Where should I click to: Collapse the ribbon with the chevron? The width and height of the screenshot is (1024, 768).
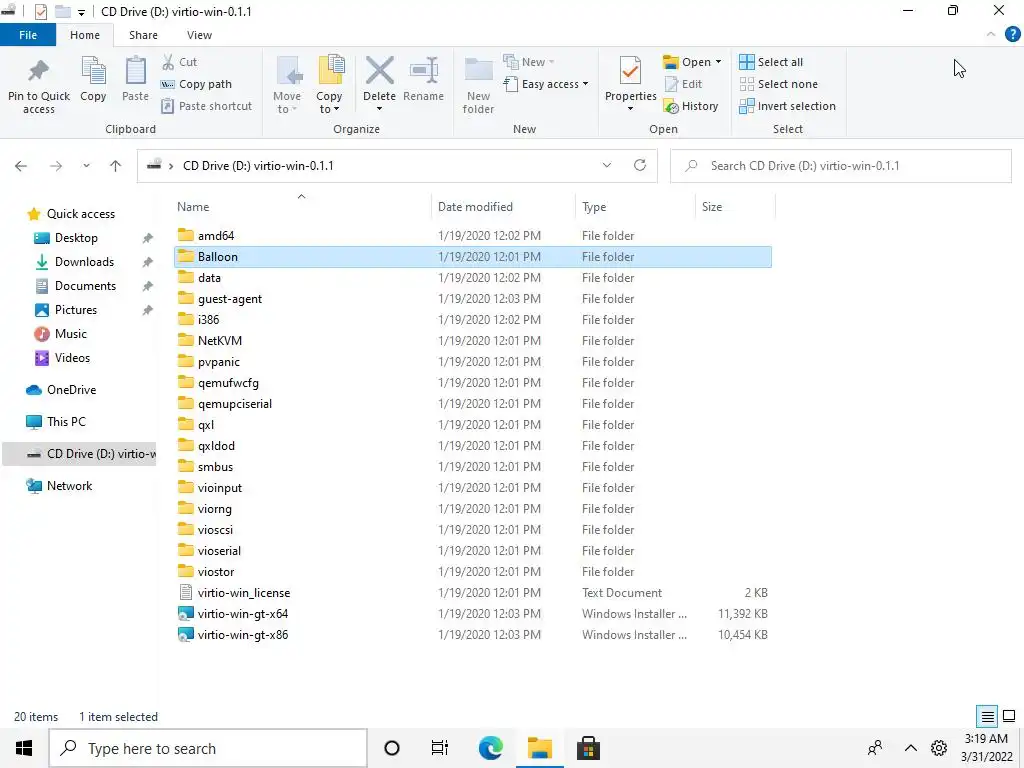point(991,35)
